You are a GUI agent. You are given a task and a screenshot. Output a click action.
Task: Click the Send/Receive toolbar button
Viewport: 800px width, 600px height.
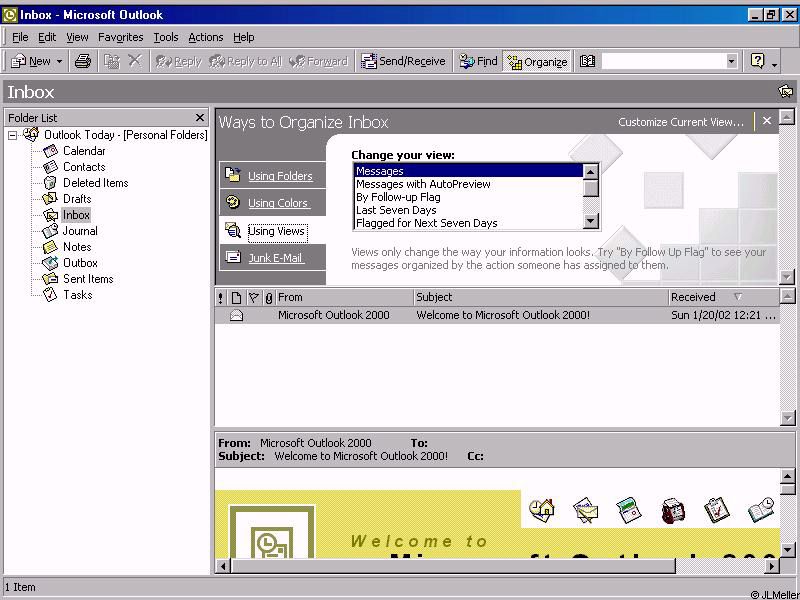(403, 61)
